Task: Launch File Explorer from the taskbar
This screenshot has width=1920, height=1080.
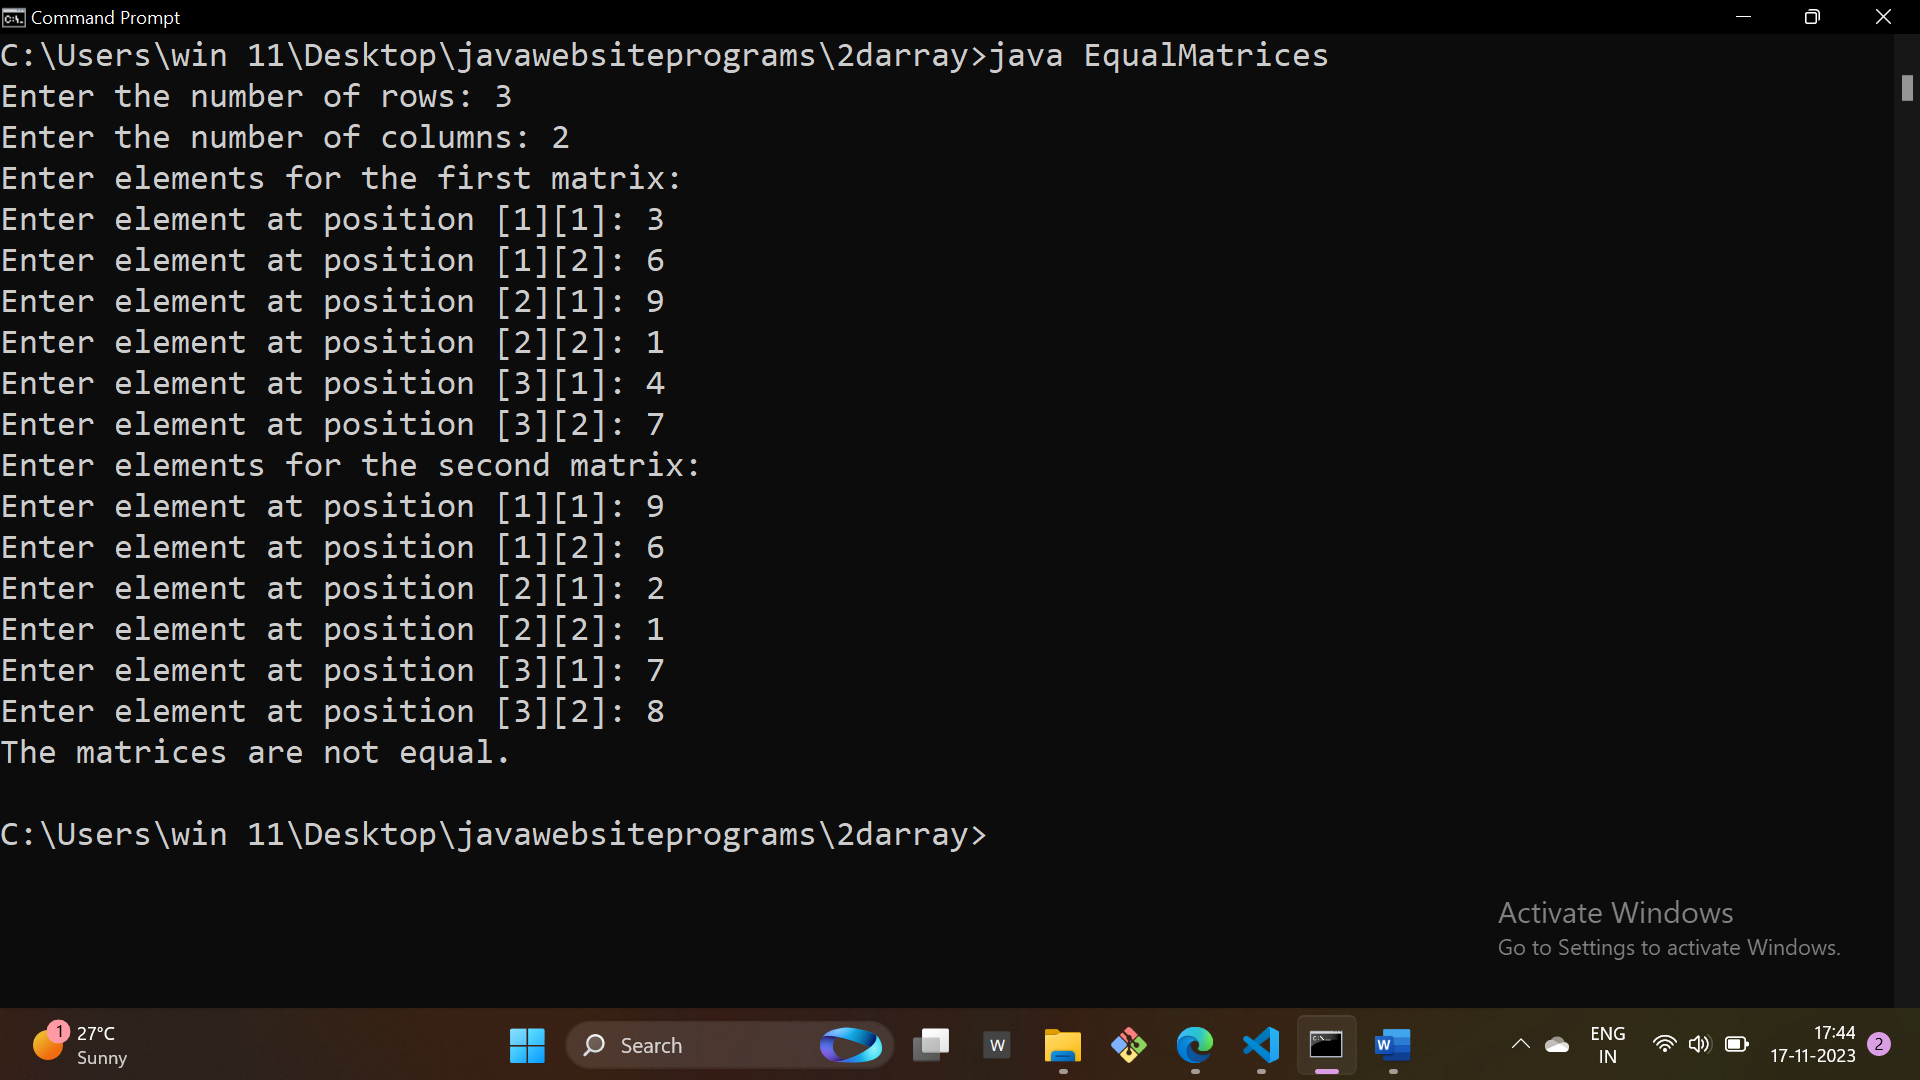Action: [x=1062, y=1046]
